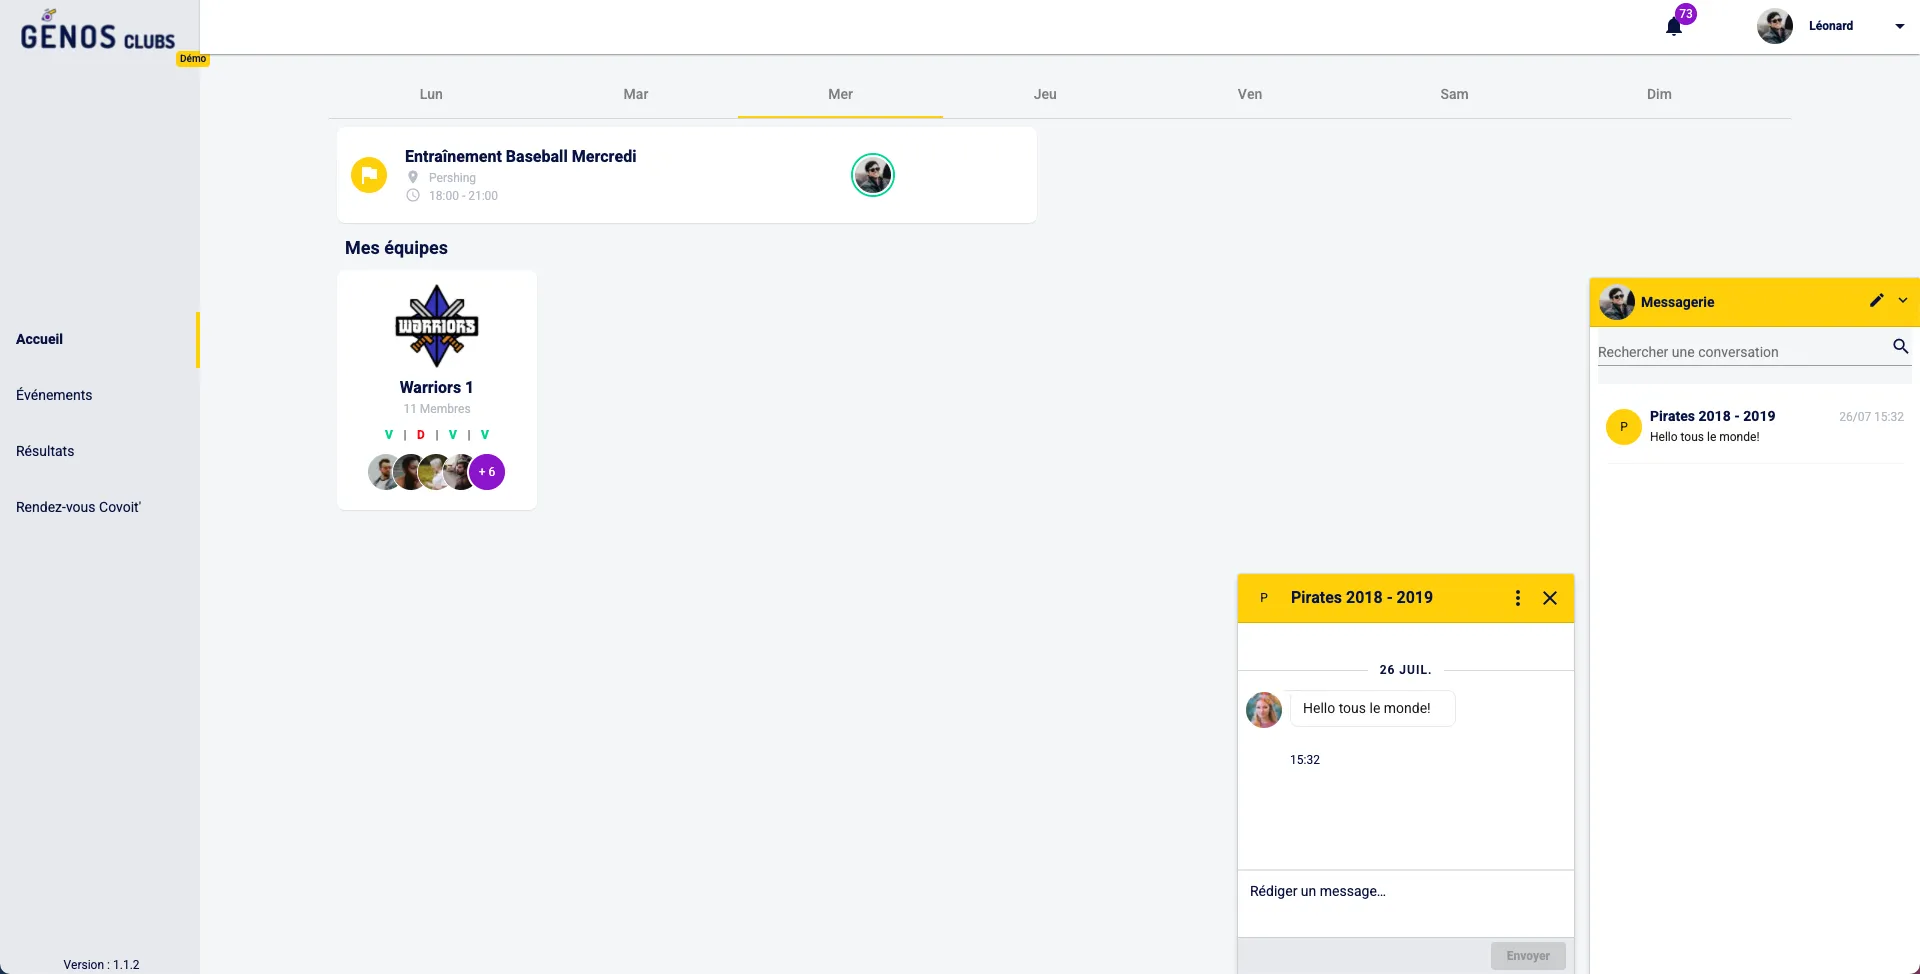Open the three-dot menu in Pirates chat
This screenshot has width=1920, height=974.
(1517, 598)
